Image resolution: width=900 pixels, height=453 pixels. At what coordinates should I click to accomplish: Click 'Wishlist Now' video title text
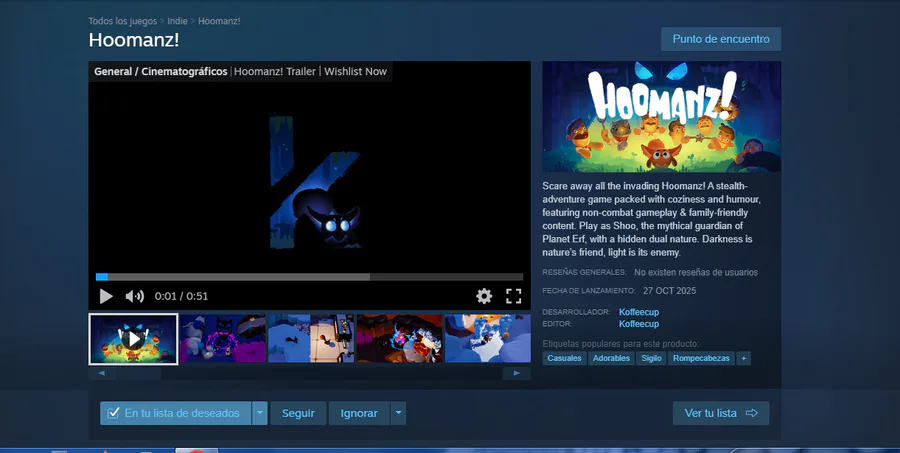pos(355,72)
